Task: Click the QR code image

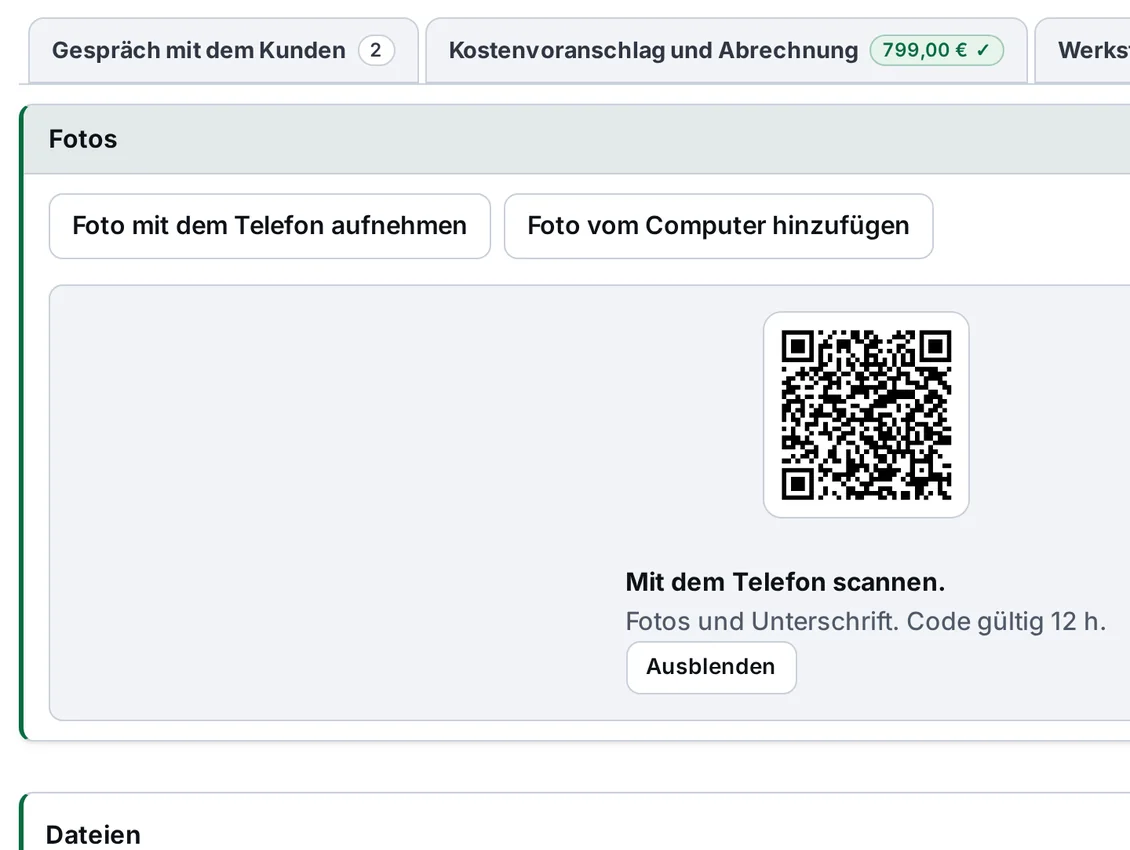Action: [x=866, y=415]
